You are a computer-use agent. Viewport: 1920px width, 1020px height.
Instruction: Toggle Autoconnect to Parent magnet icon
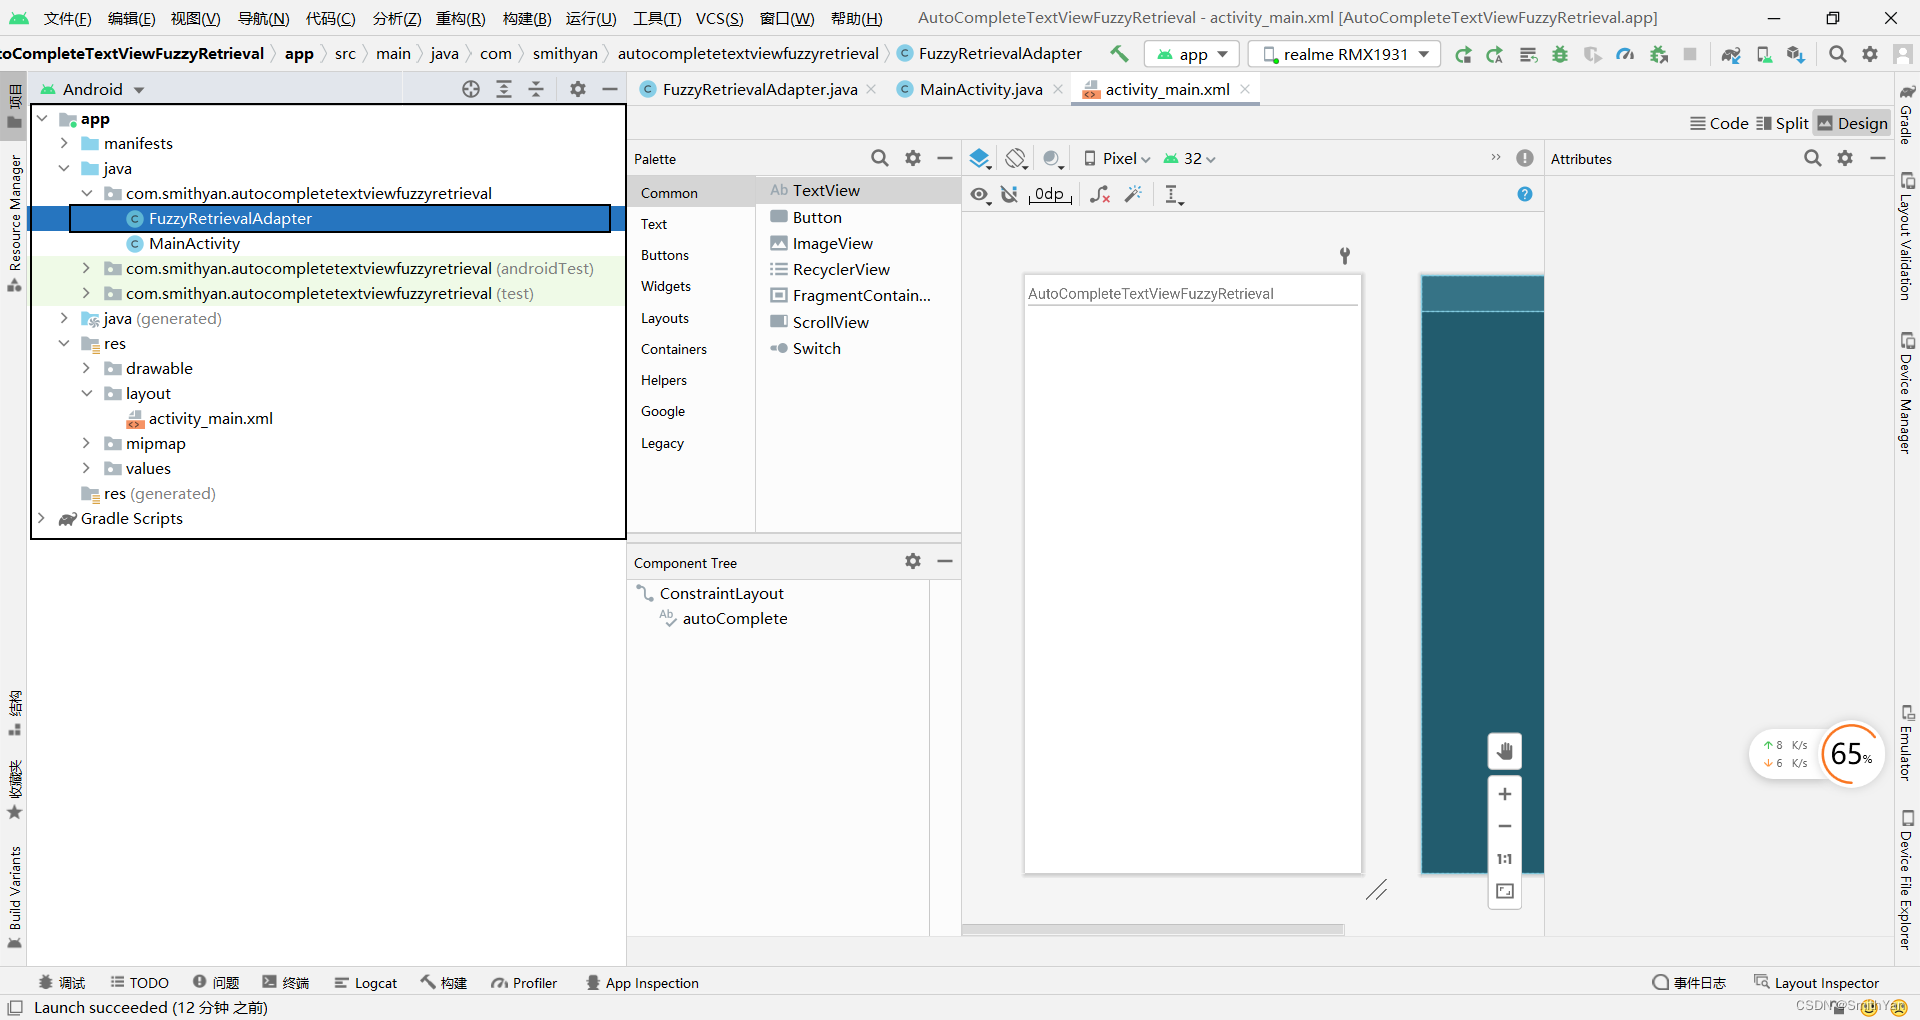pos(1010,194)
